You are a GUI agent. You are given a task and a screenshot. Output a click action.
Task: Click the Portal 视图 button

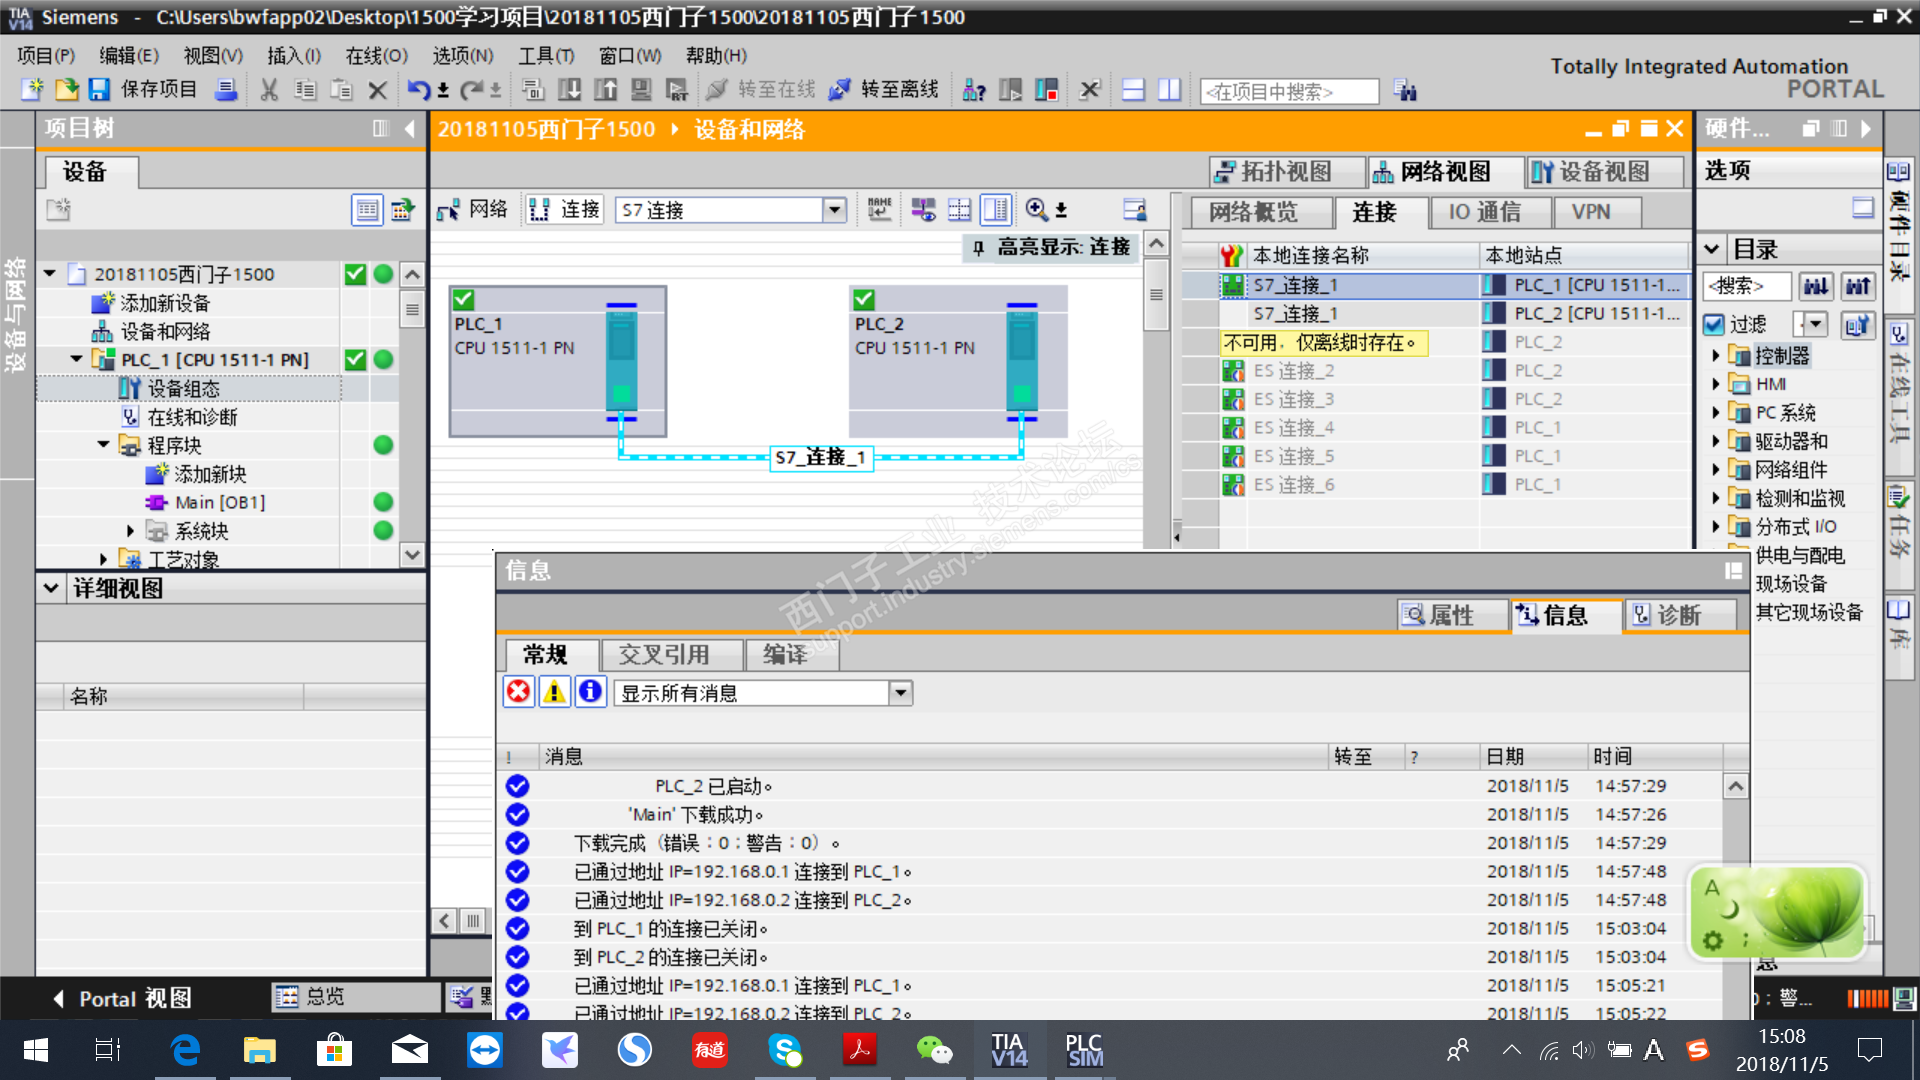pos(120,998)
